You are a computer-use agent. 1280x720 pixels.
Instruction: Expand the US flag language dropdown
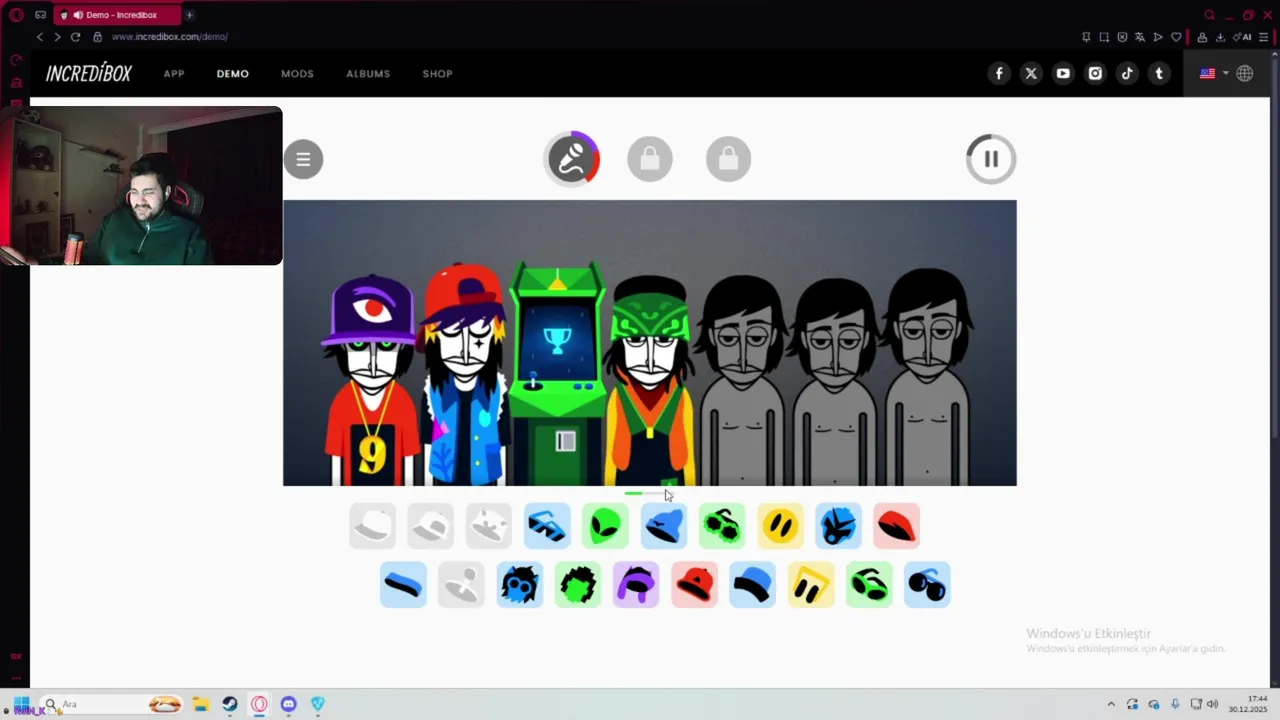point(1213,73)
